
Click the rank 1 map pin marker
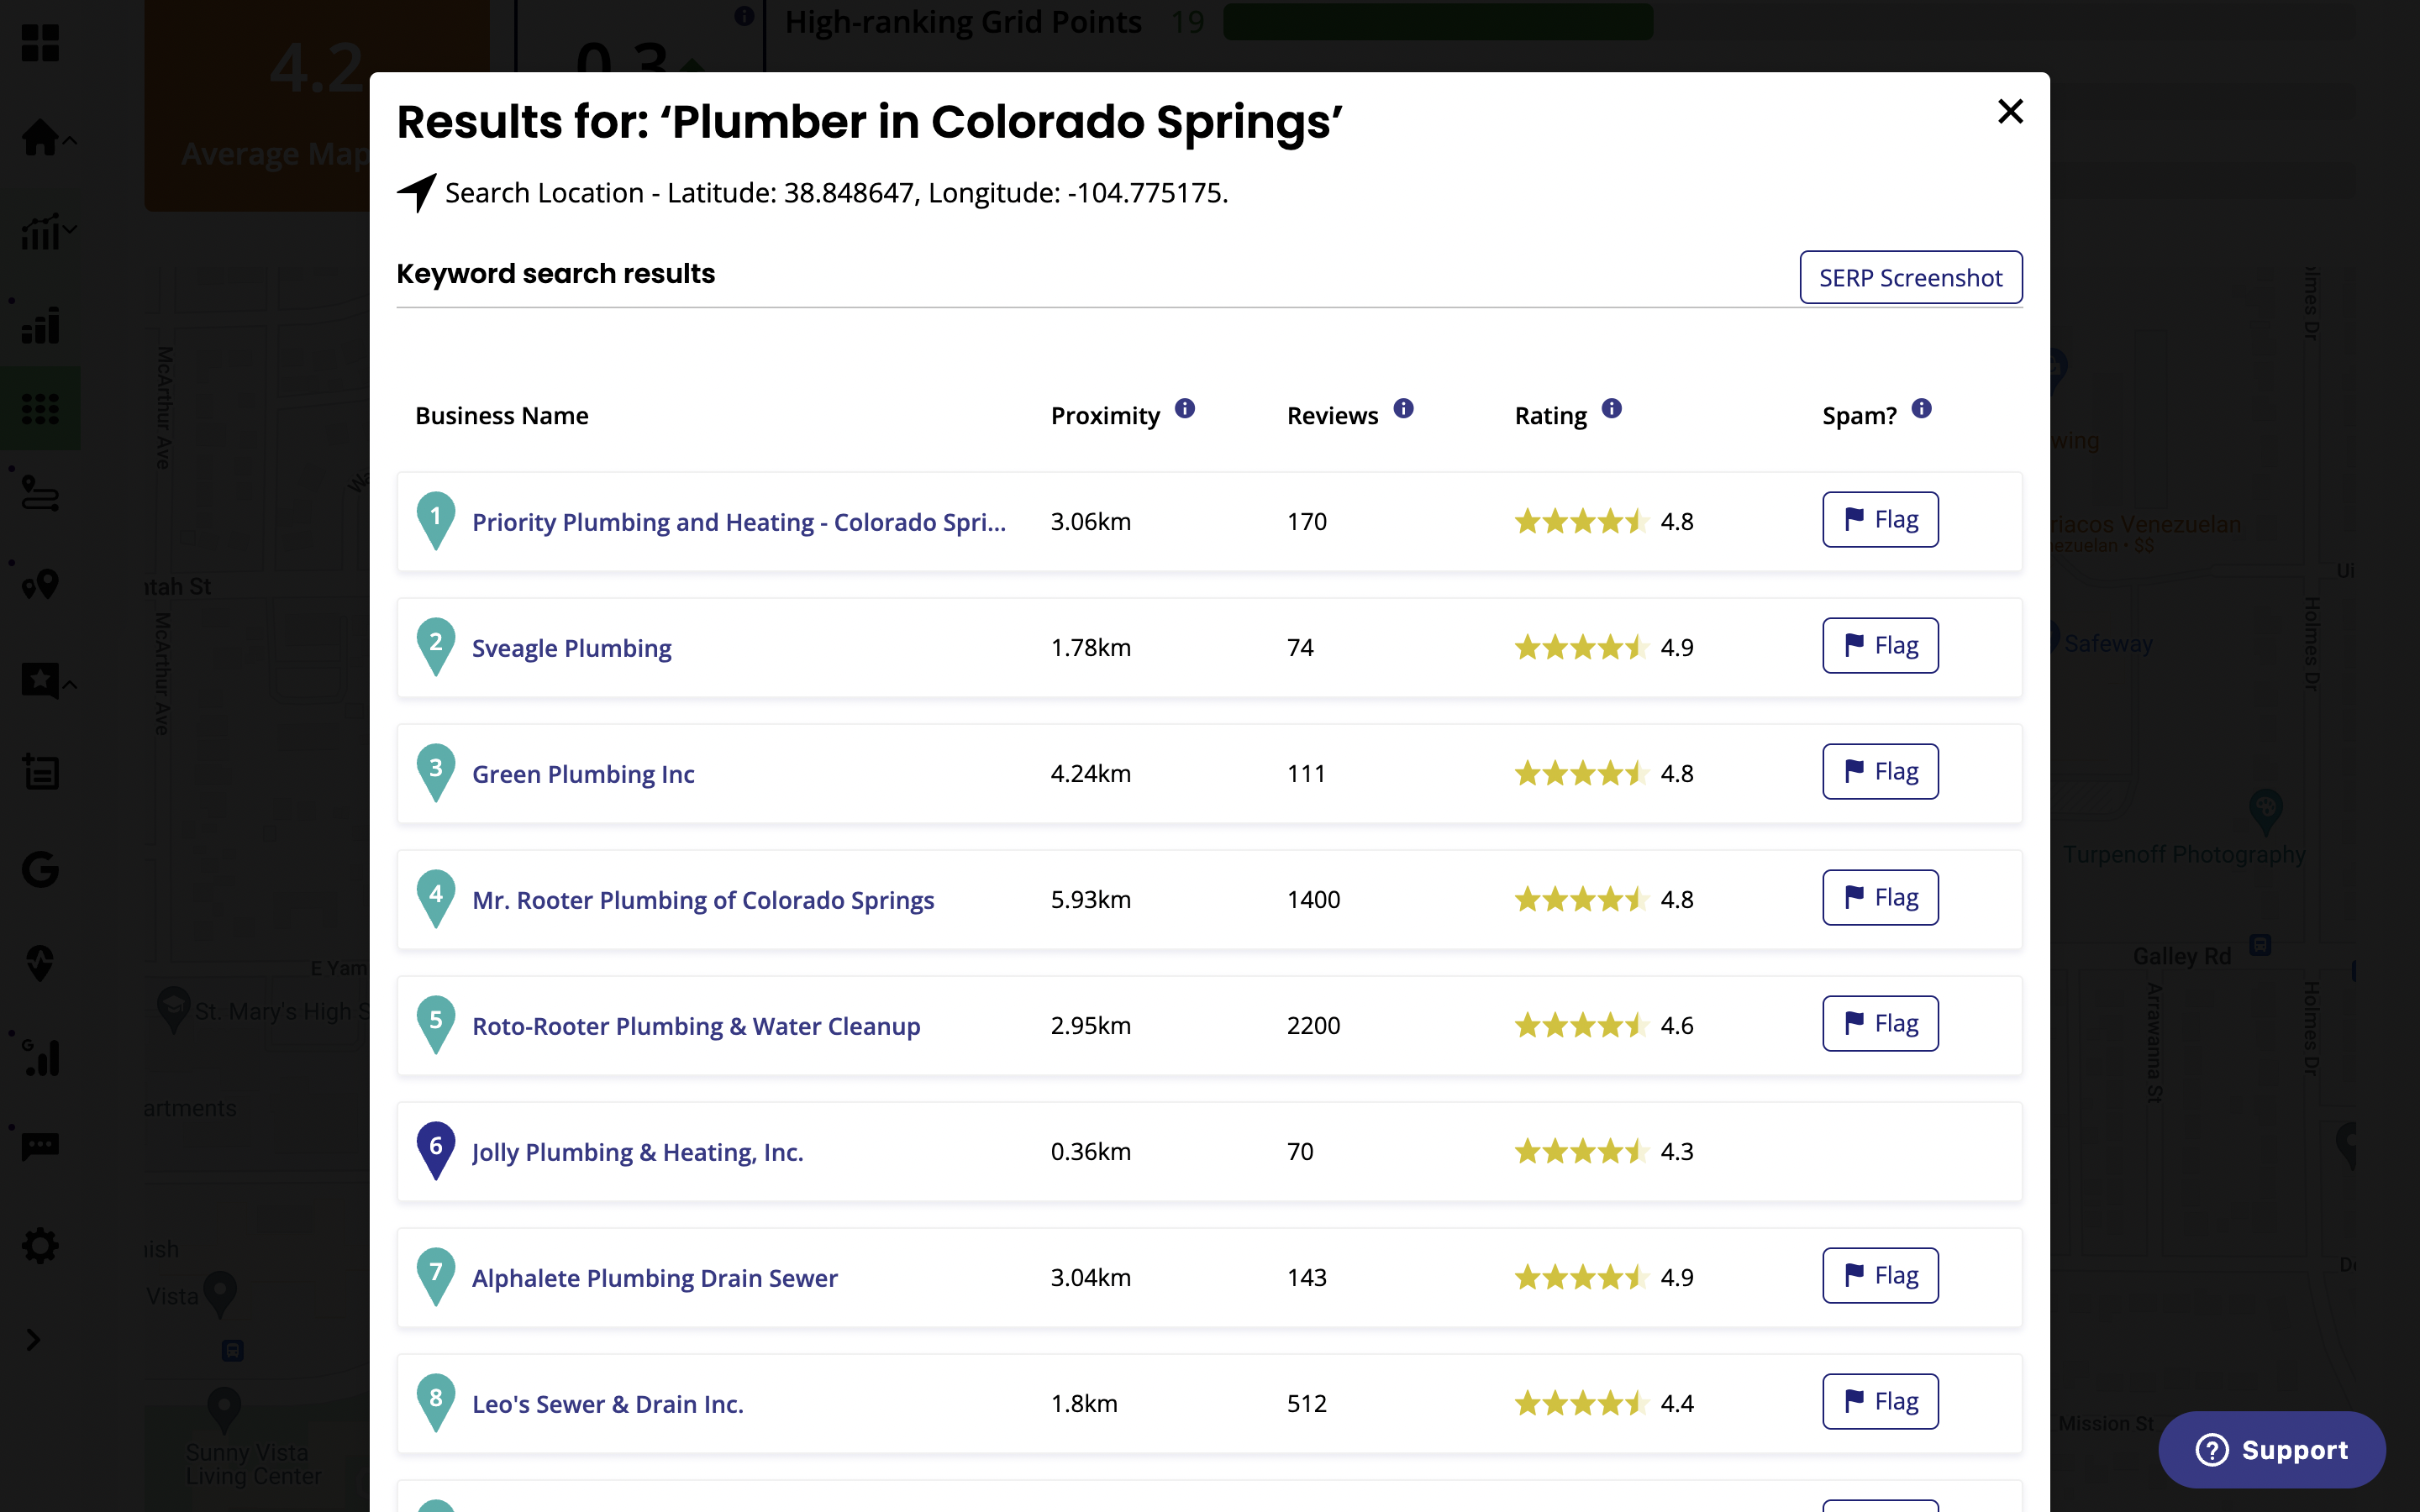coord(436,521)
